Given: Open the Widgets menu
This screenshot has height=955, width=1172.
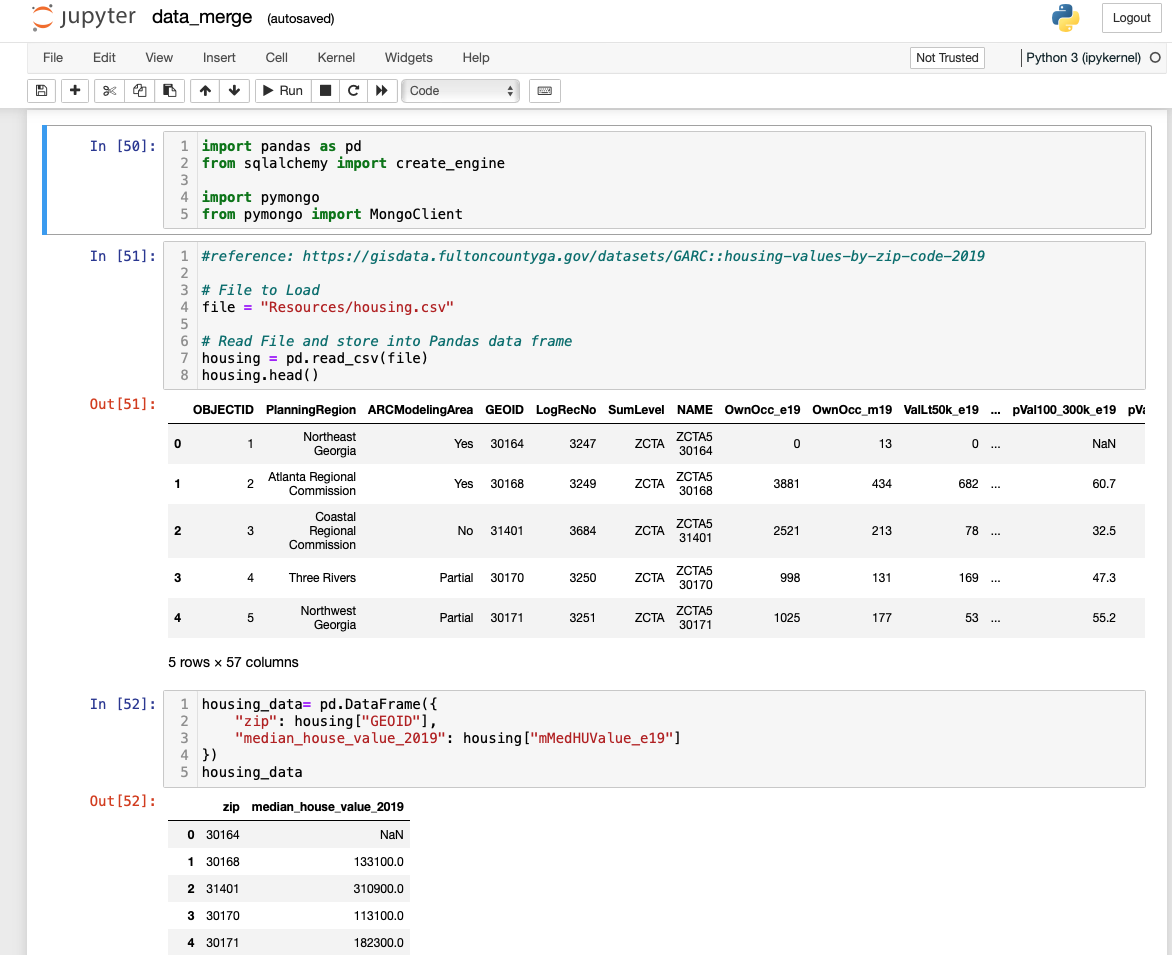Looking at the screenshot, I should 408,58.
